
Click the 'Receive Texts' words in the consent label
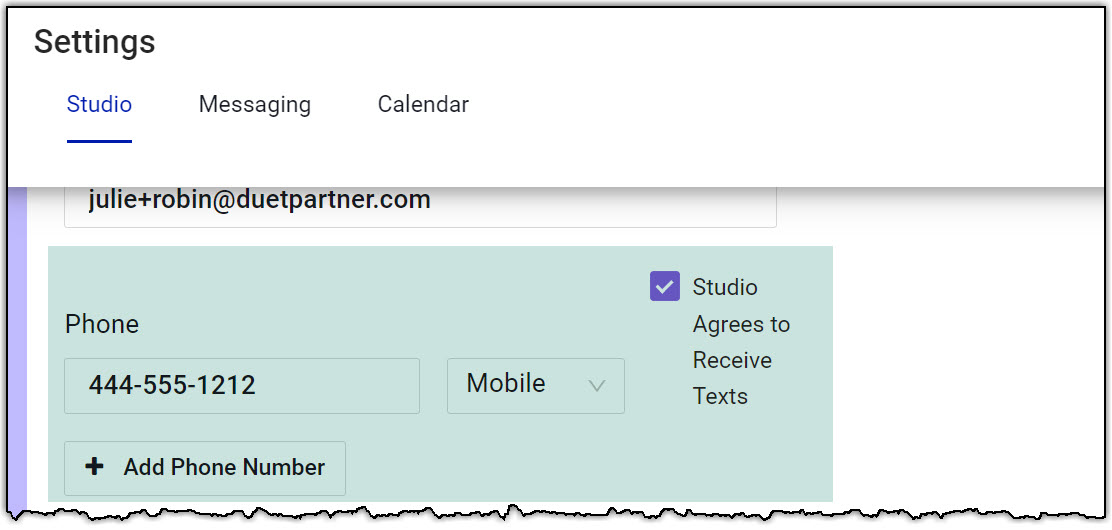pos(732,378)
